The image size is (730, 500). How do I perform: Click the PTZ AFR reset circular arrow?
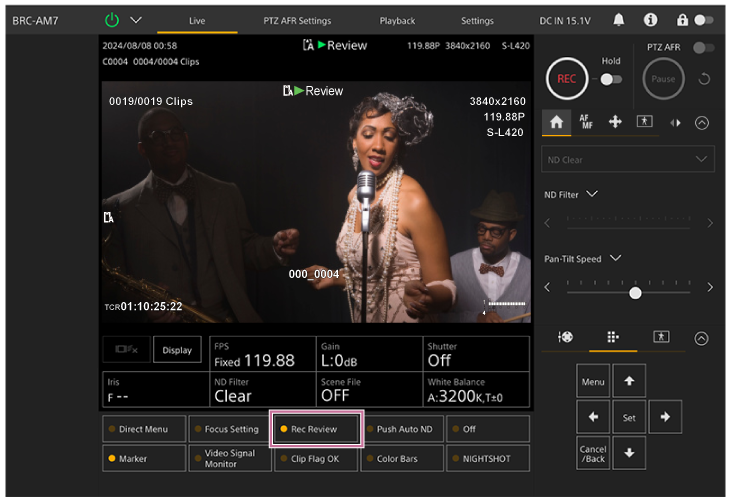[x=704, y=79]
